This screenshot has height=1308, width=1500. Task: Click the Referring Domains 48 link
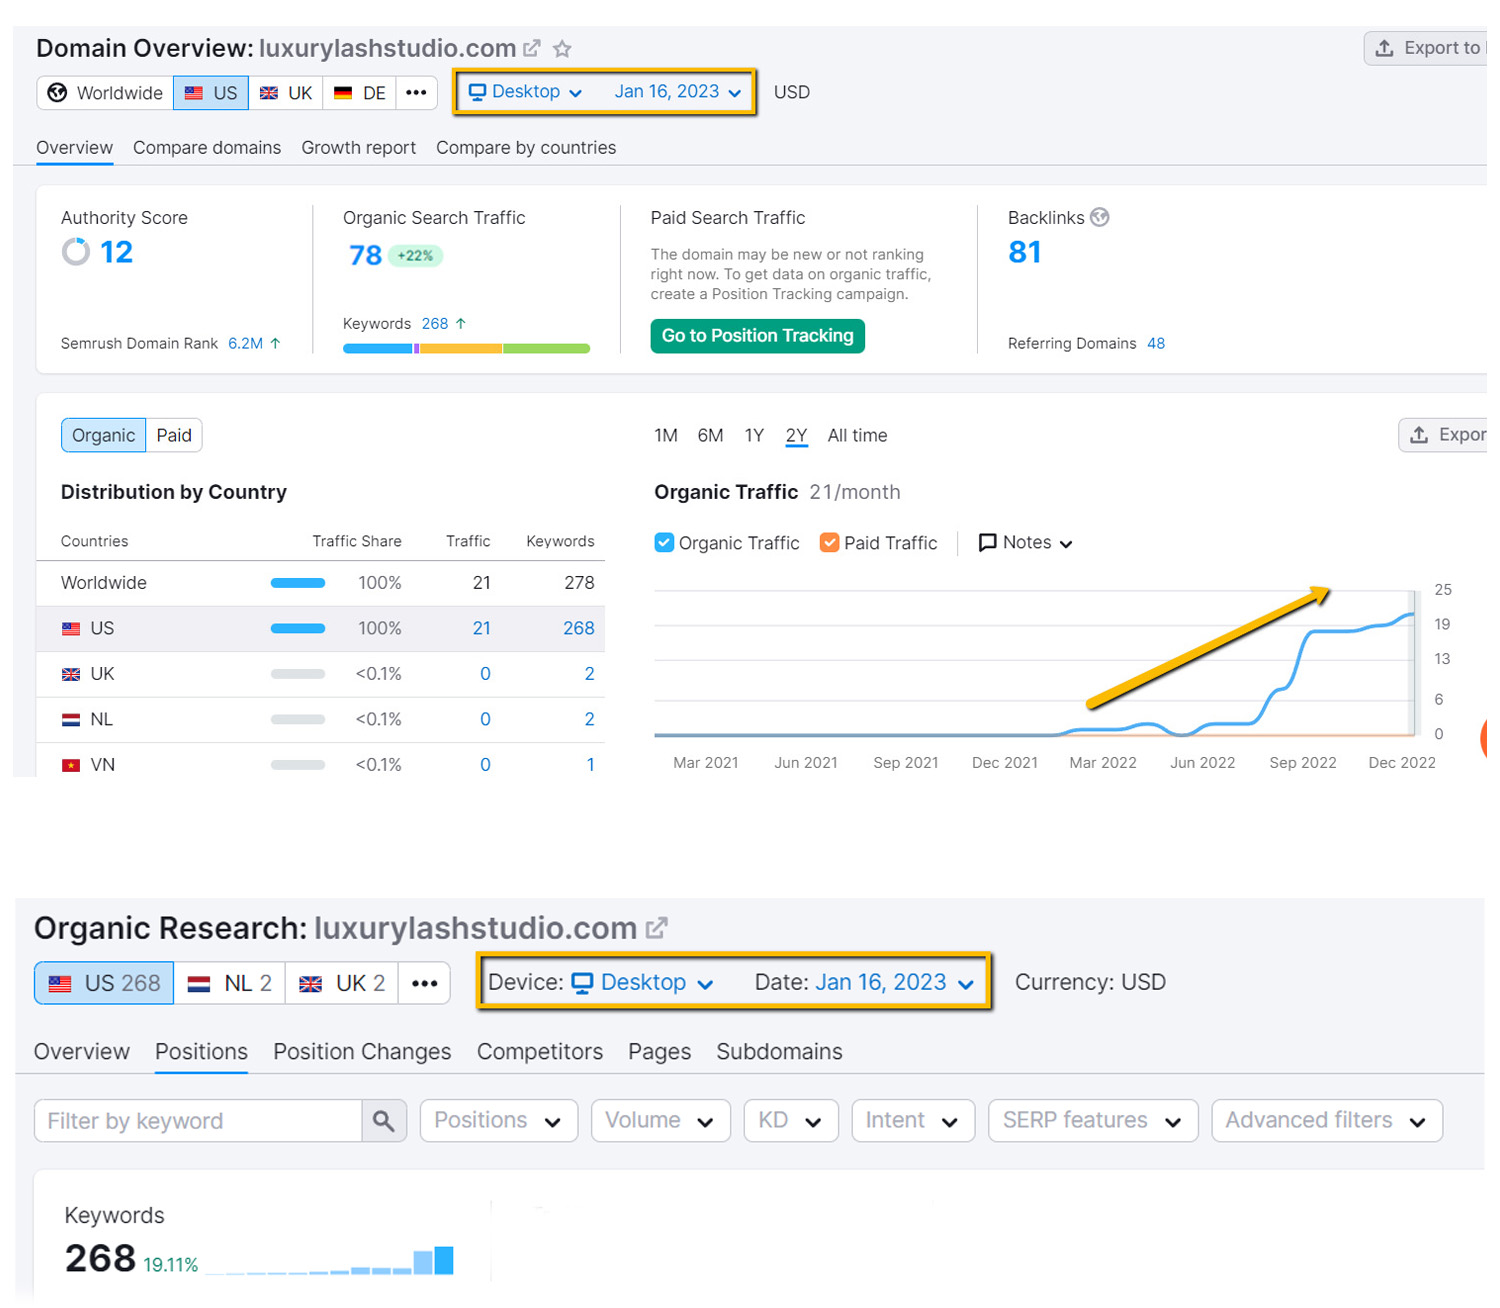click(1156, 344)
